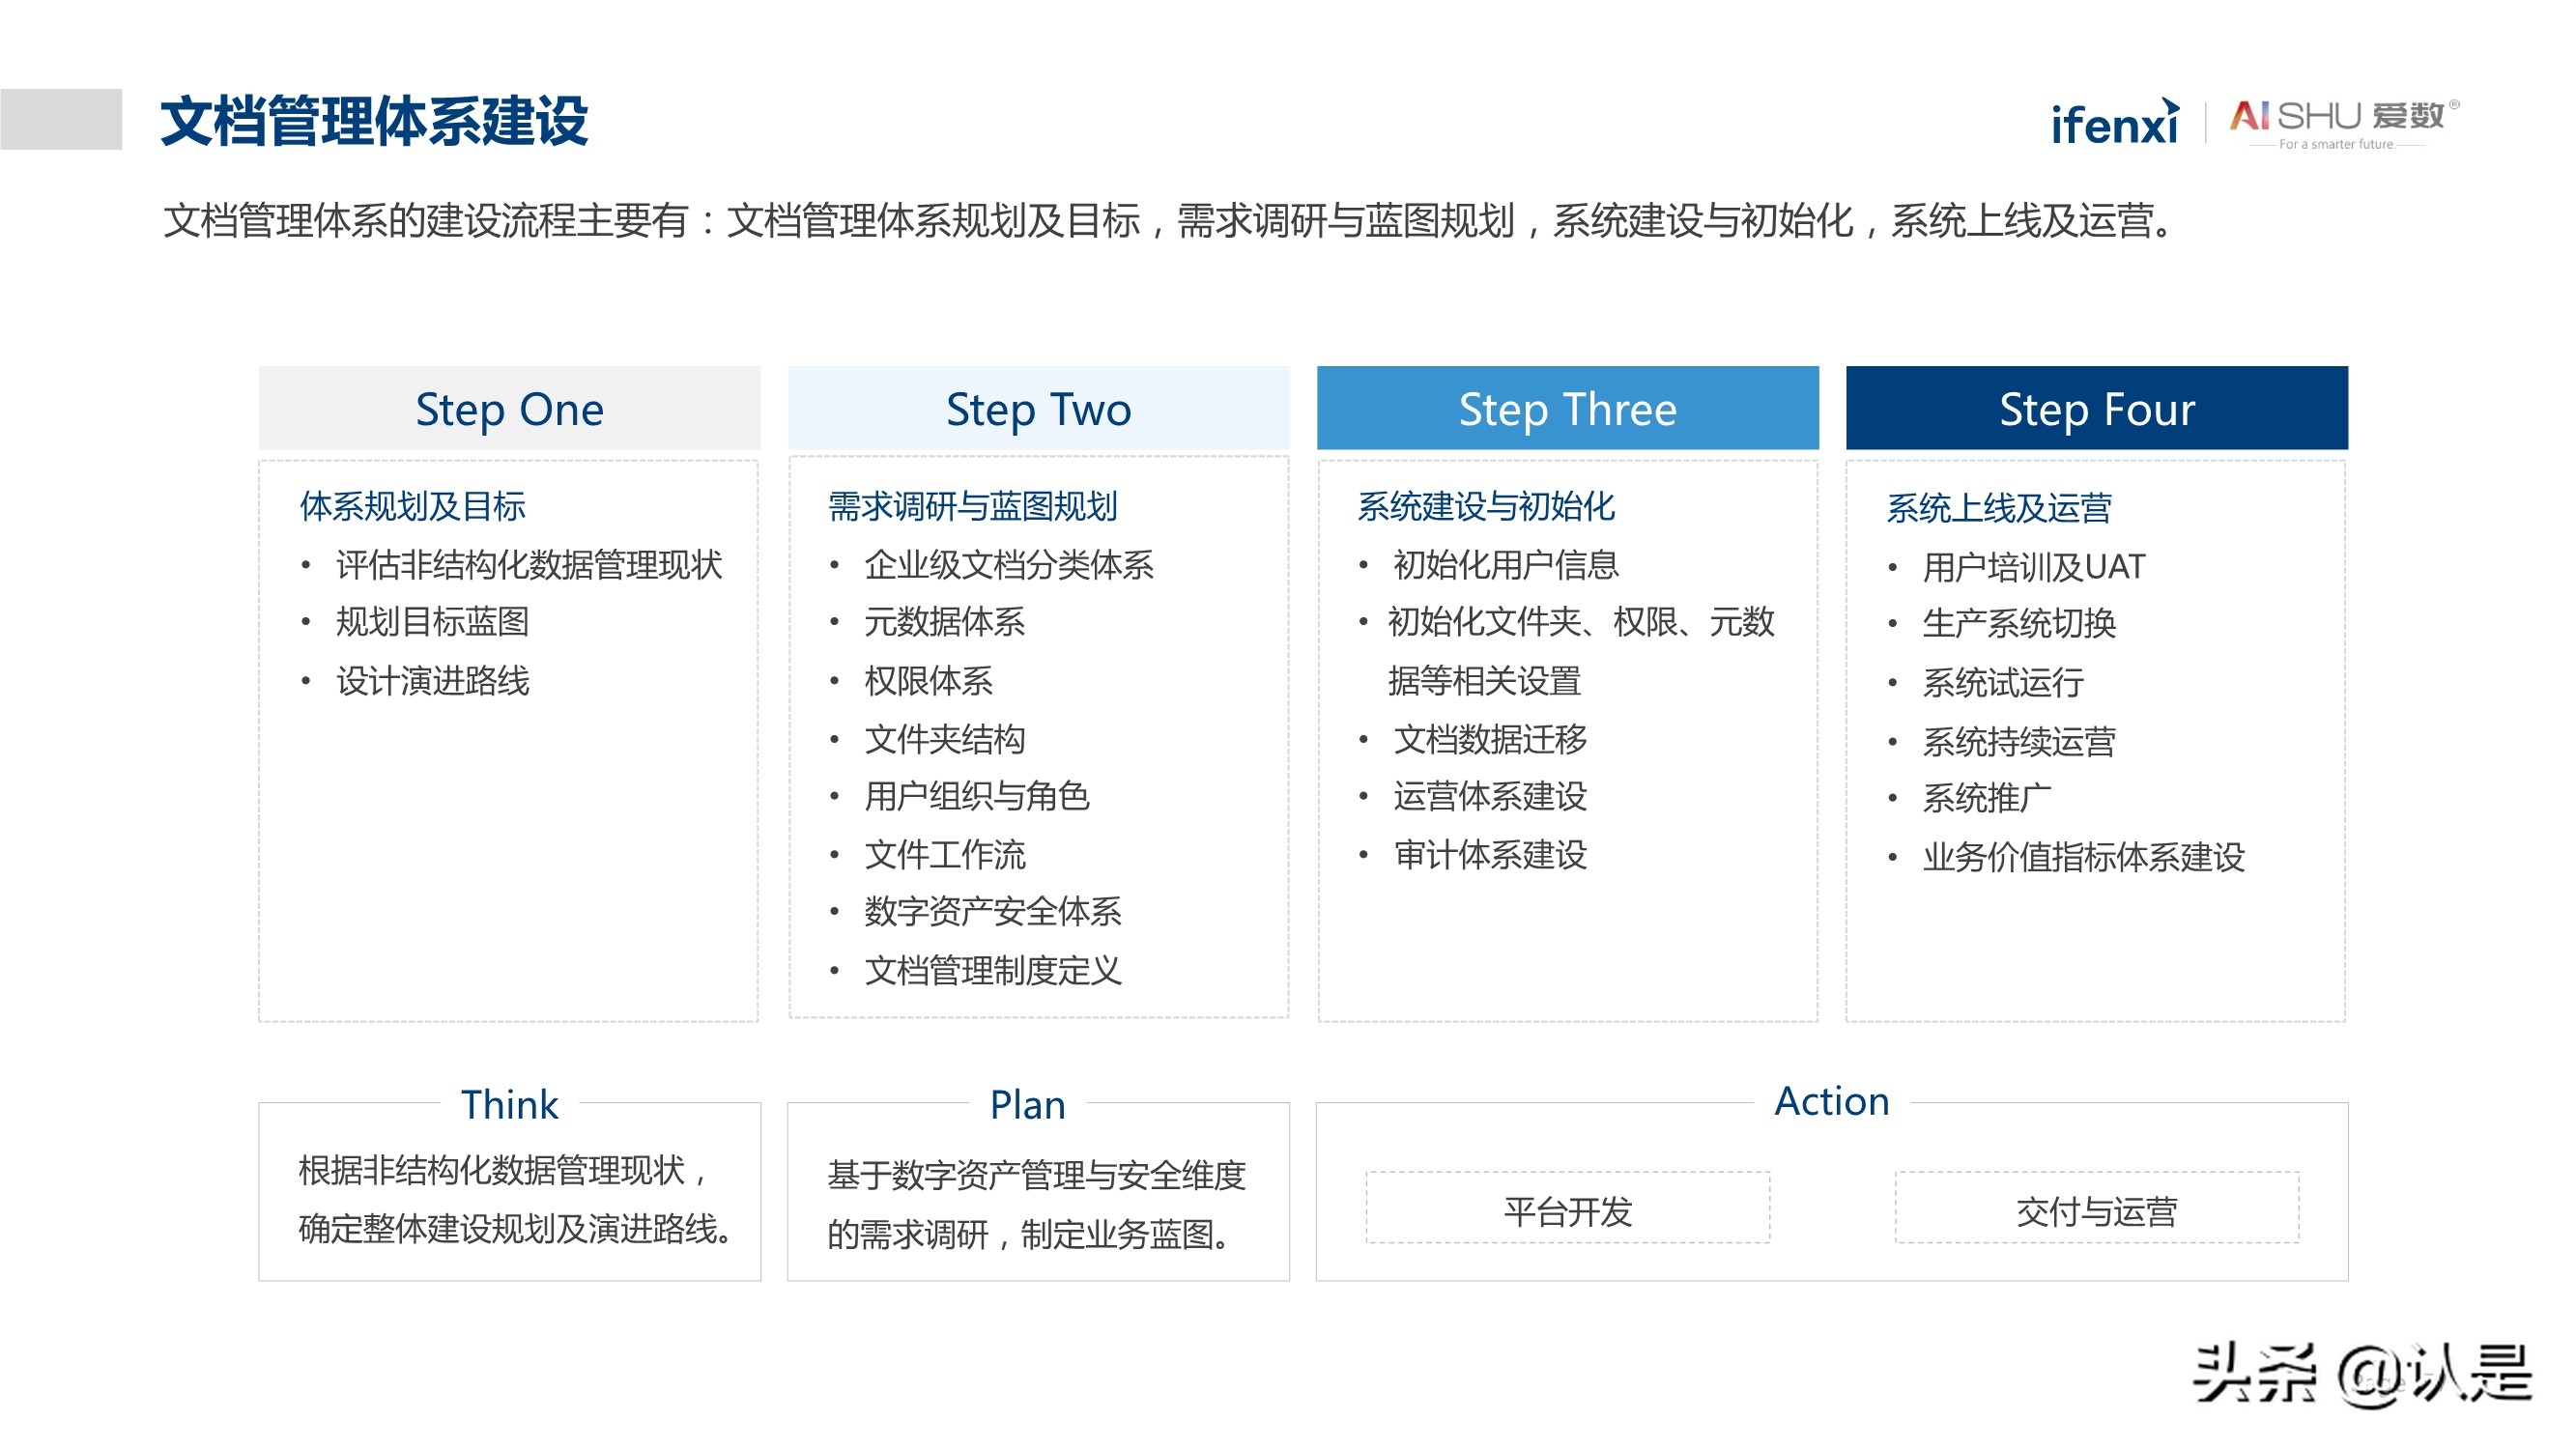Choose the dark blue Step Four header
The image size is (2576, 1449).
point(2096,408)
